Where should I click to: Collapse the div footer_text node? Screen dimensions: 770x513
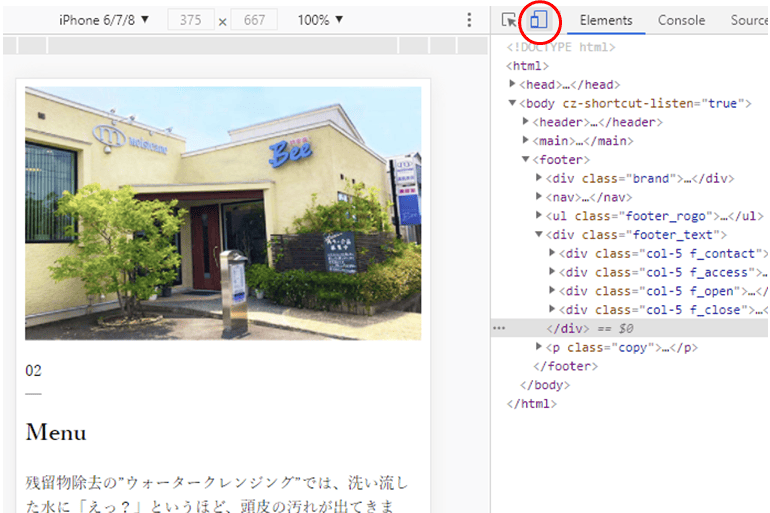539,234
